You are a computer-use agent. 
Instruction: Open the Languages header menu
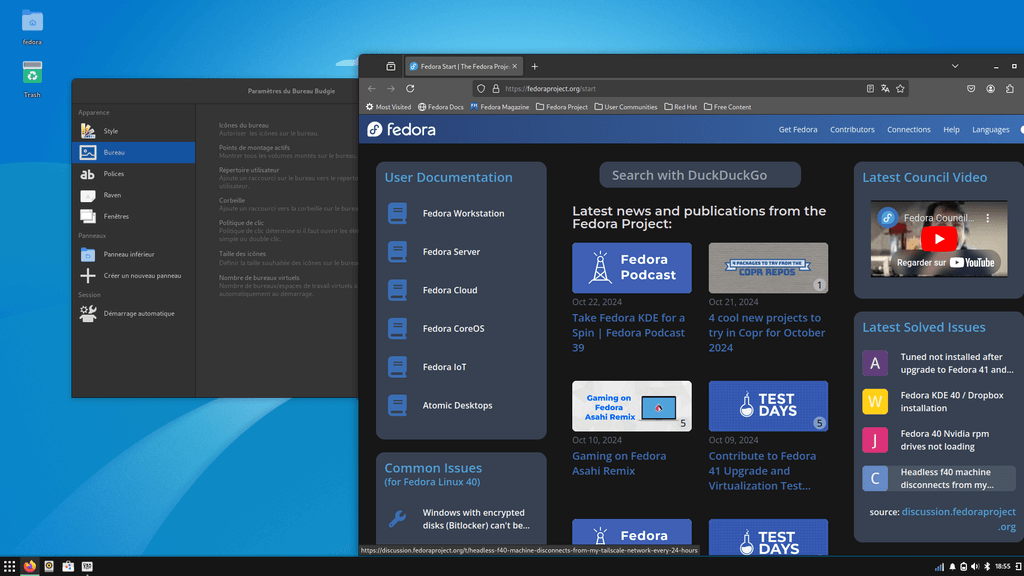[991, 130]
